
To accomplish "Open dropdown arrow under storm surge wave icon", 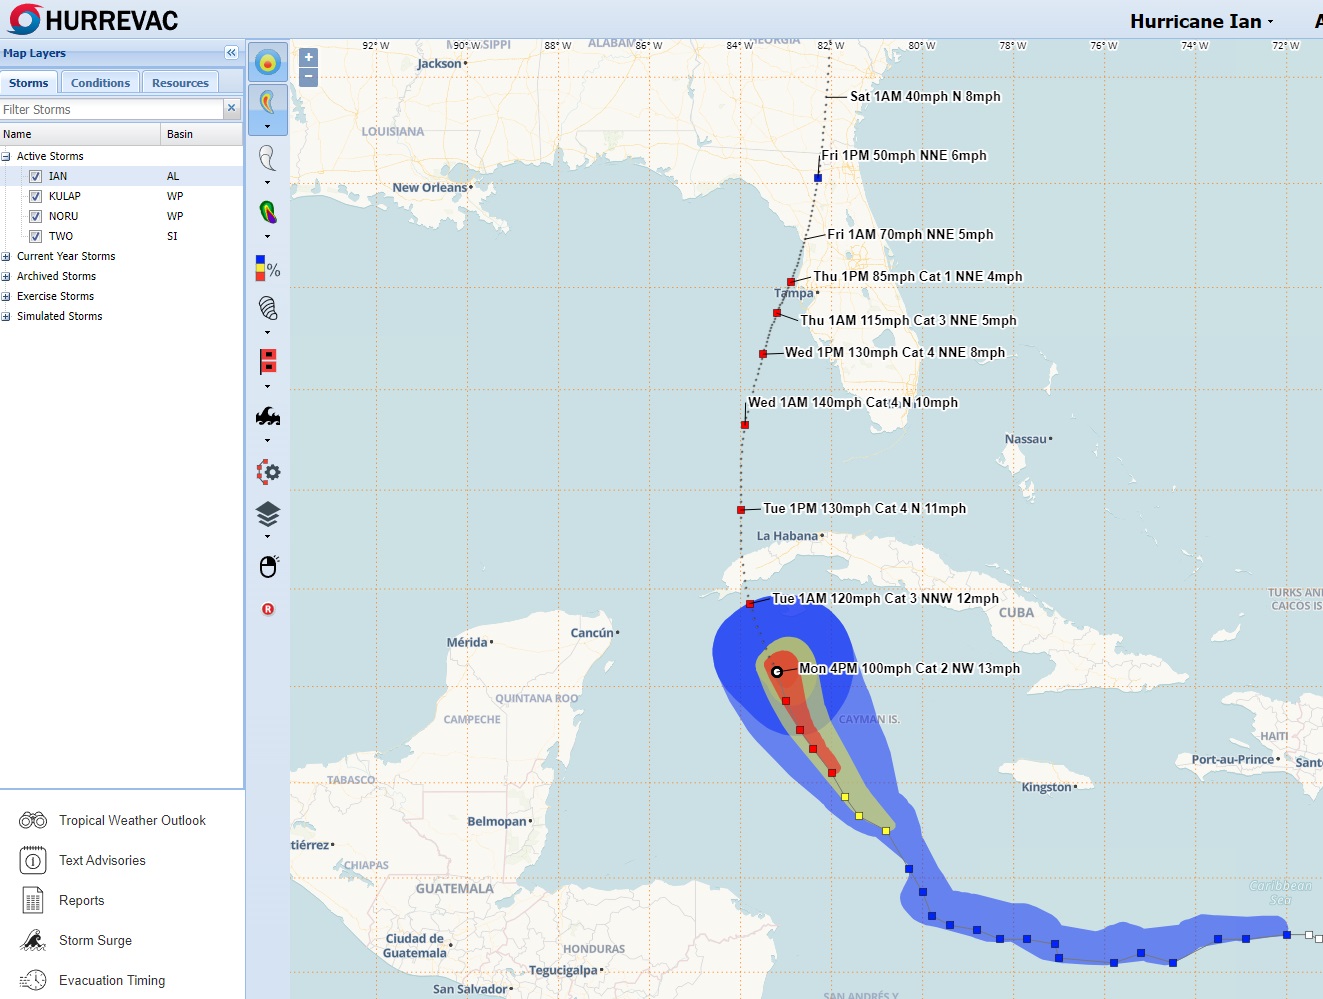I will [x=267, y=441].
